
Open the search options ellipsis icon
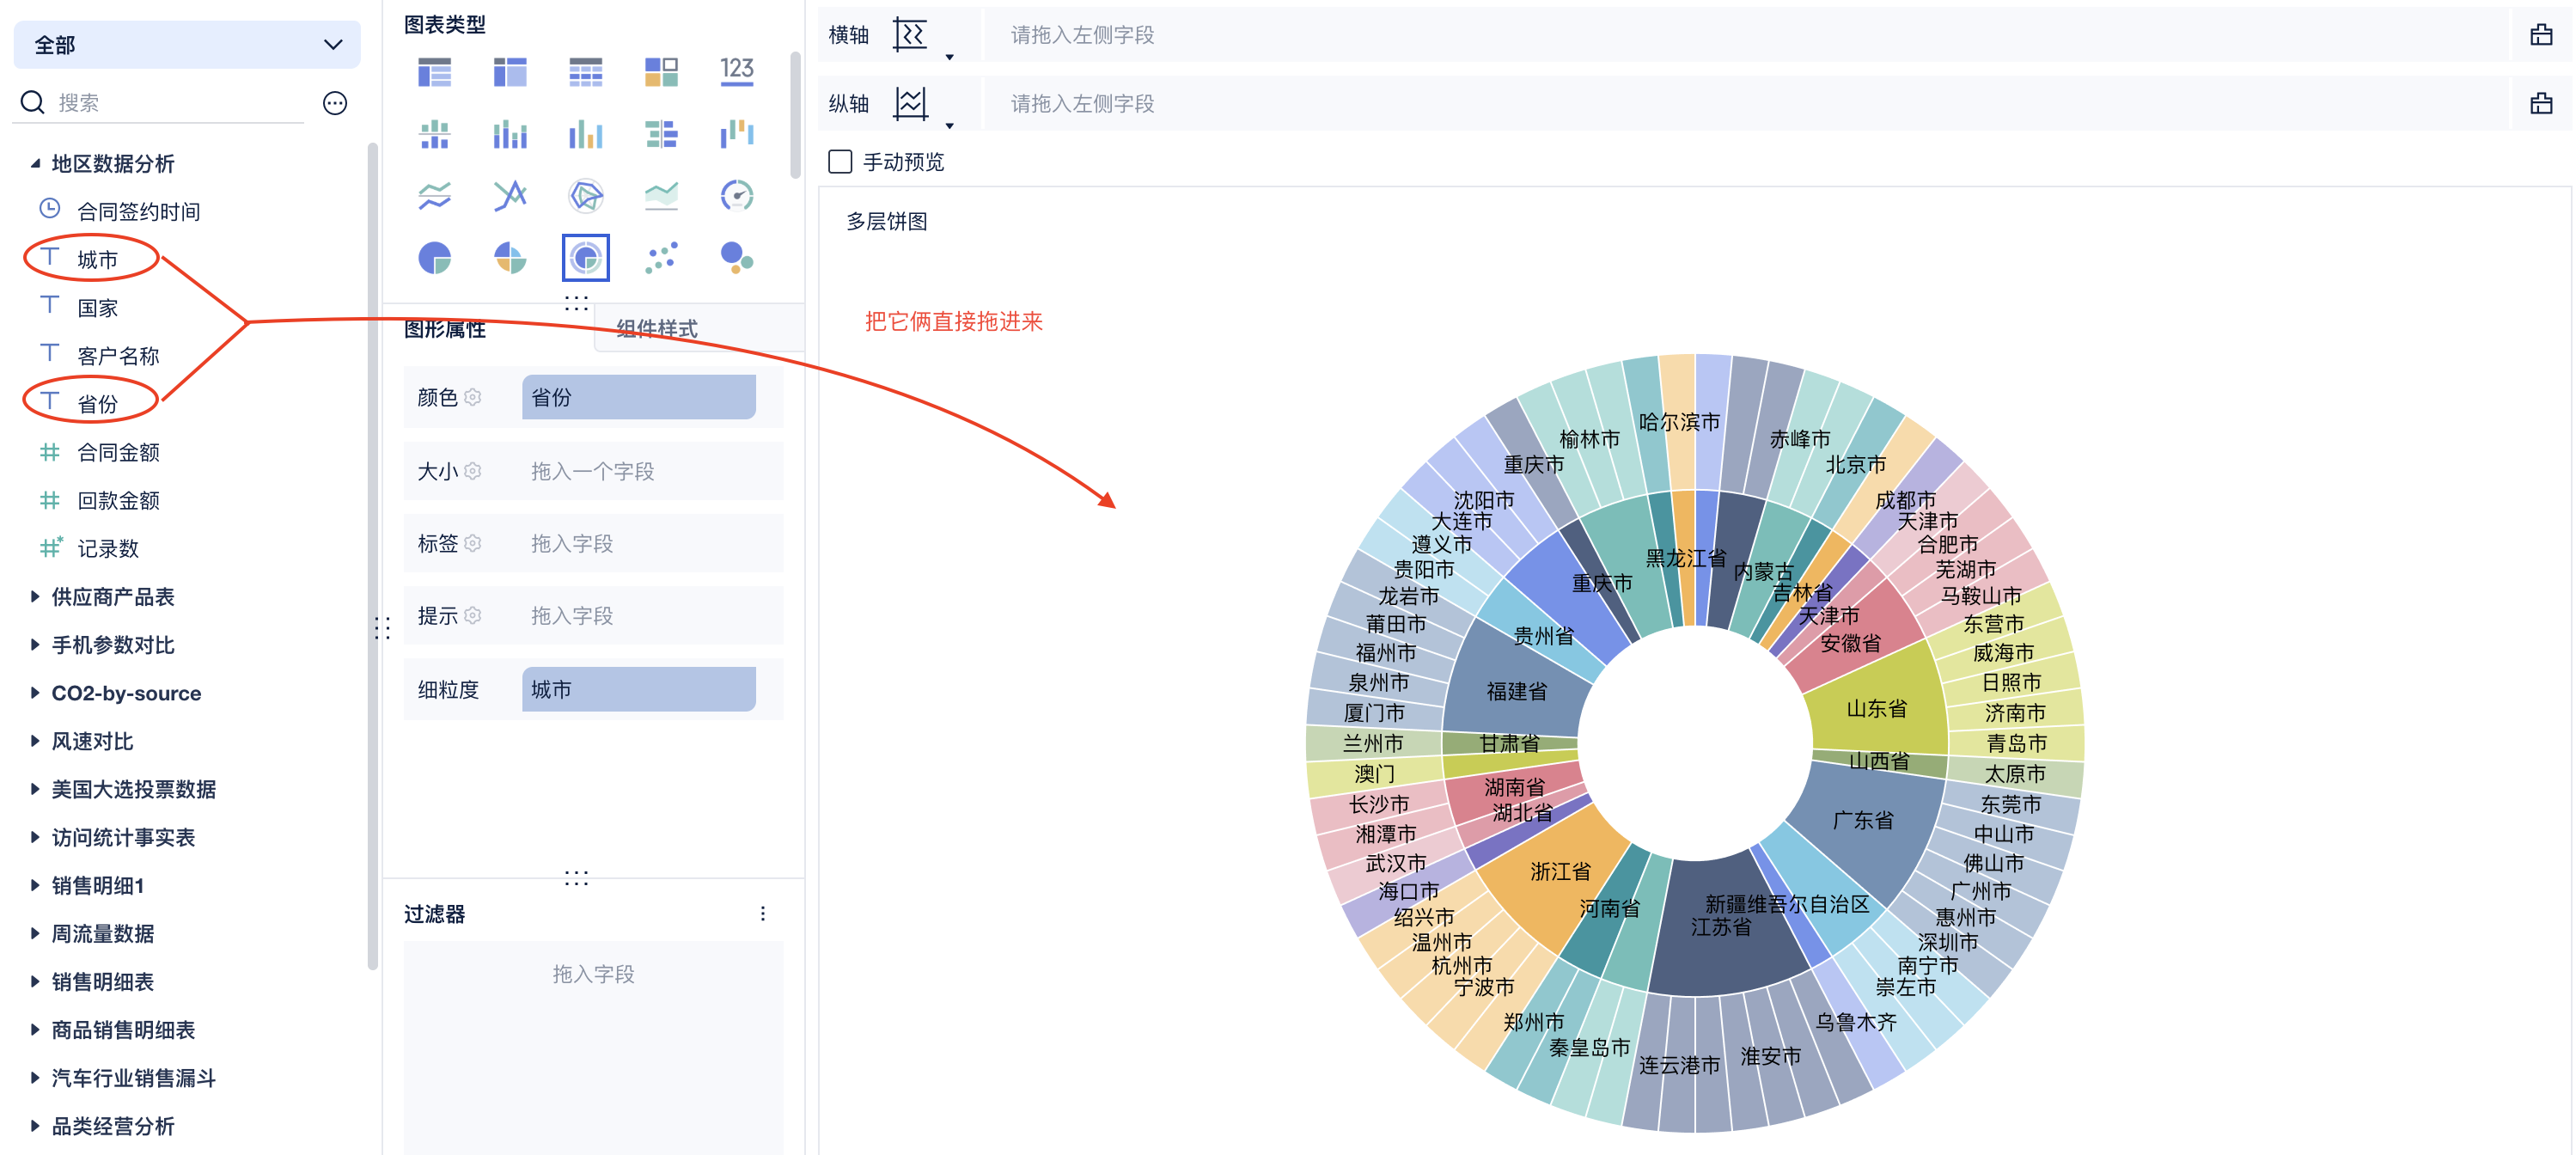coord(335,103)
